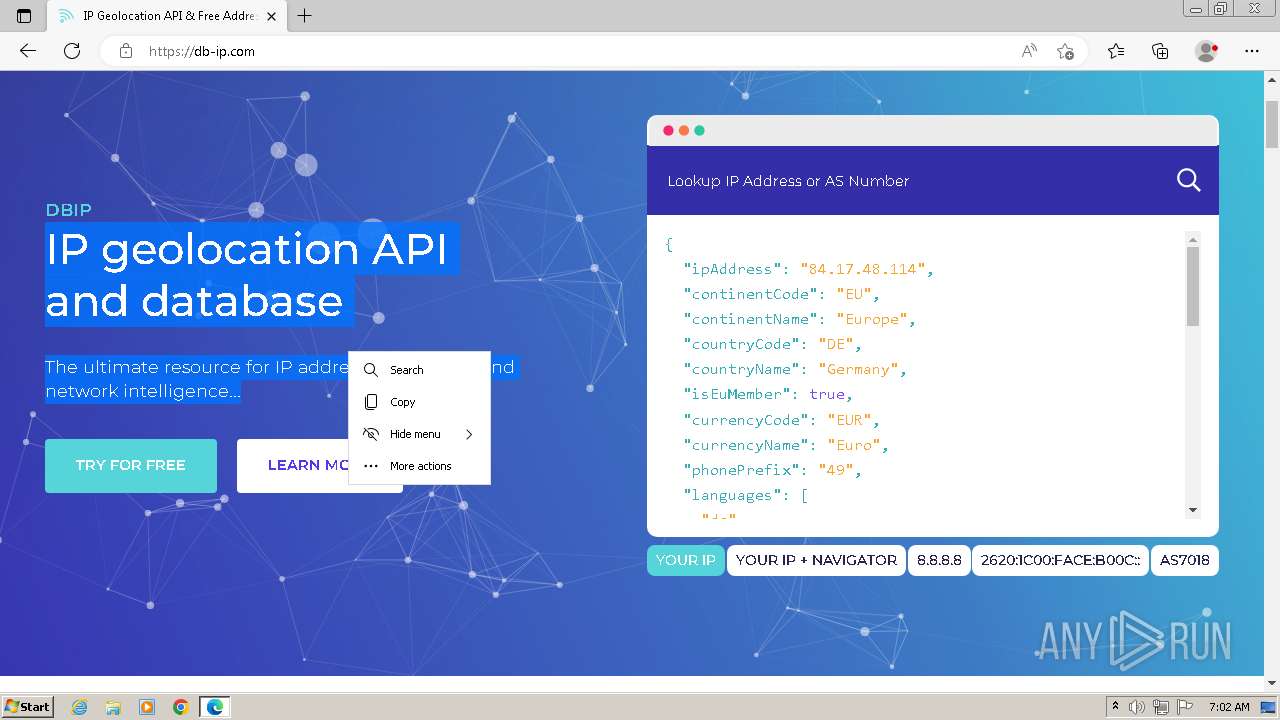
Task: Click the TRY FOR FREE button
Action: click(131, 465)
